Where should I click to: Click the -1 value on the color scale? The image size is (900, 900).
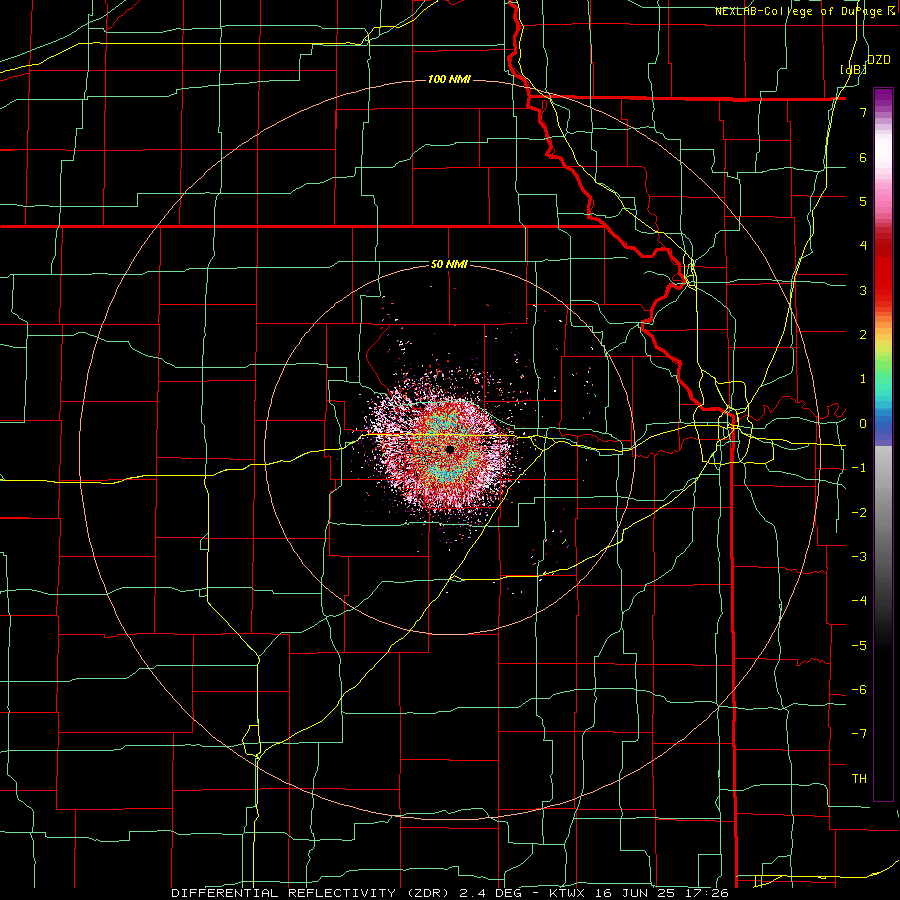coord(859,468)
